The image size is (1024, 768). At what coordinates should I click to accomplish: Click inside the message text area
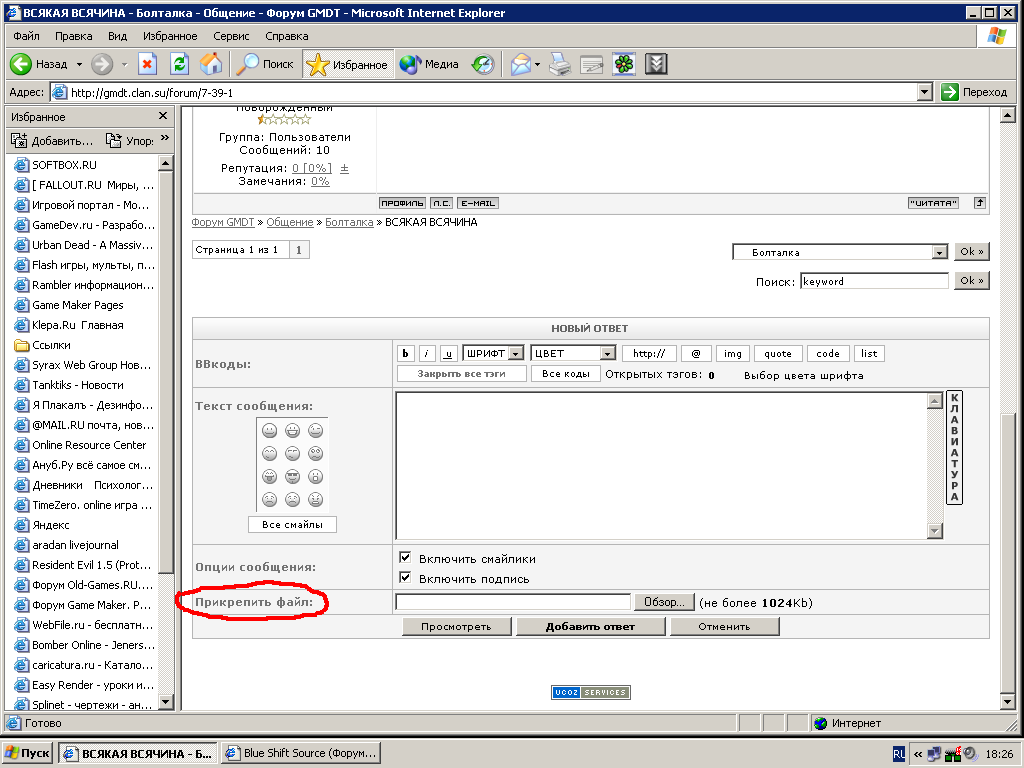[x=660, y=465]
